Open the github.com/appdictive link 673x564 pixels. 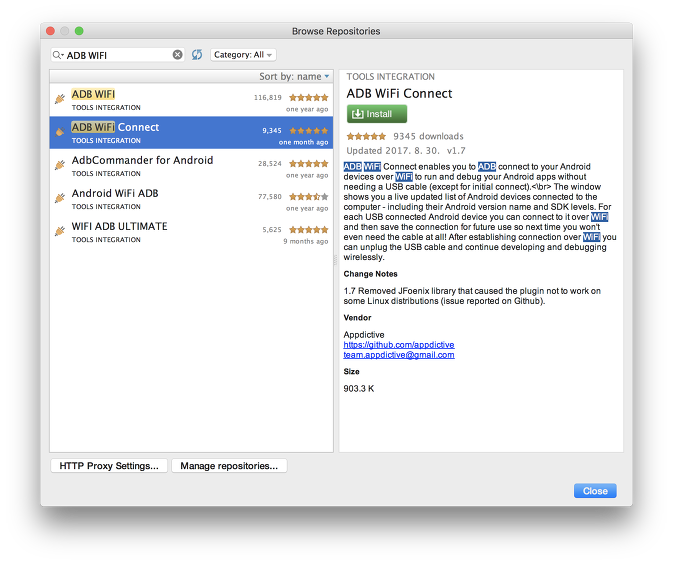[399, 345]
